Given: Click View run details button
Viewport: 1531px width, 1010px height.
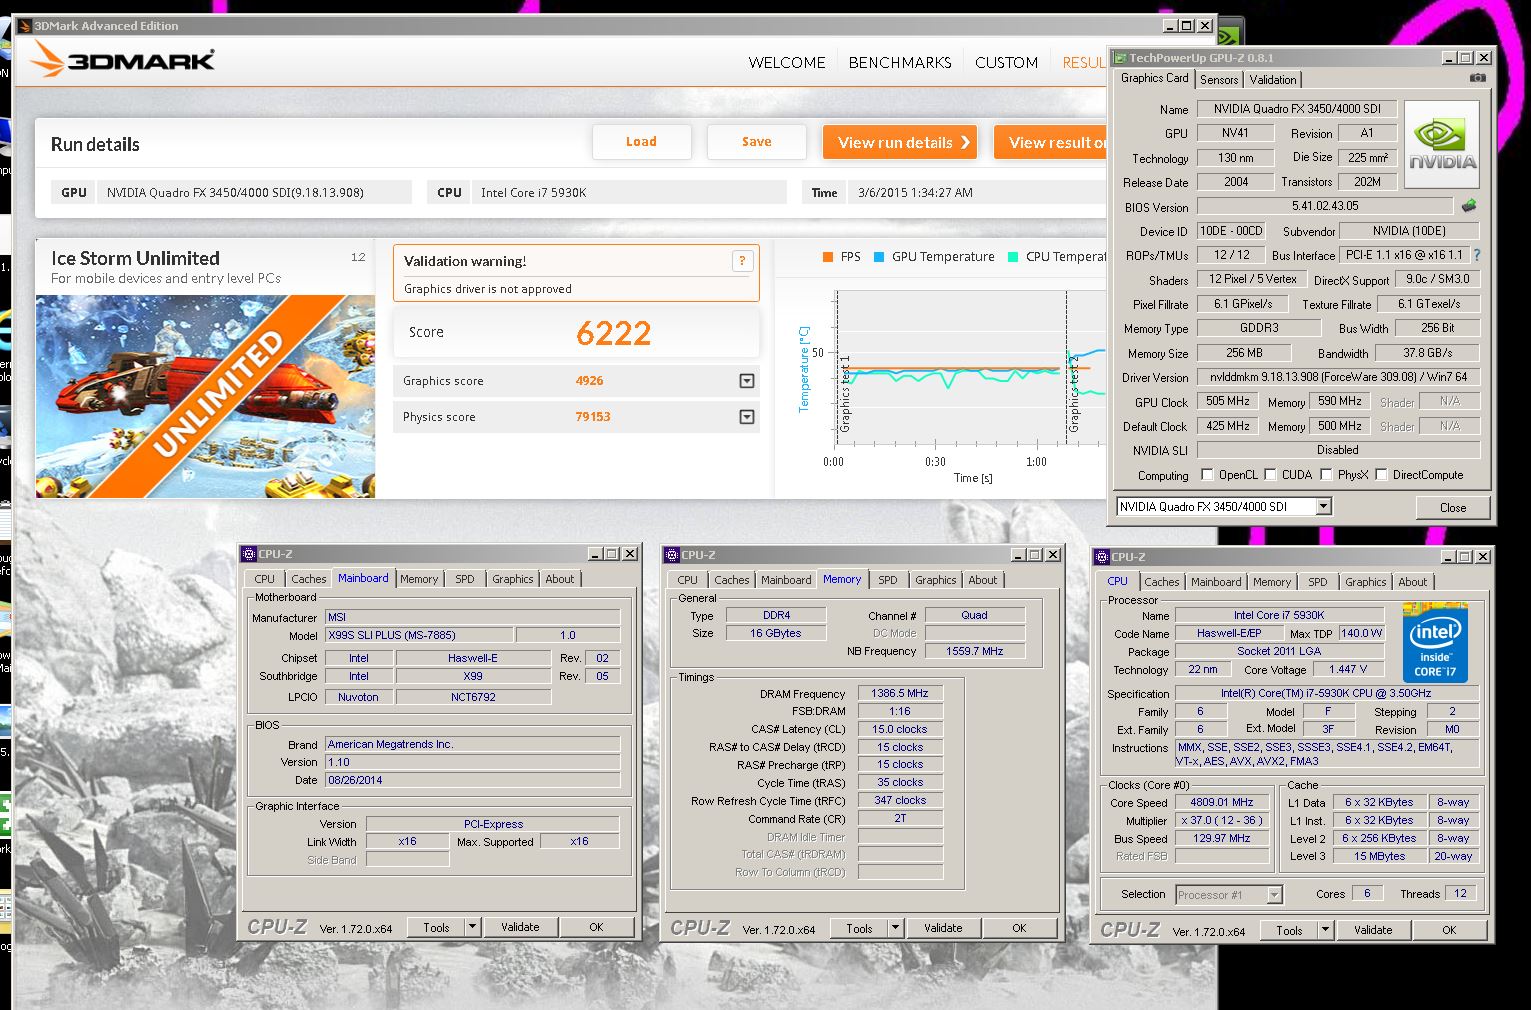Looking at the screenshot, I should pyautogui.click(x=900, y=142).
